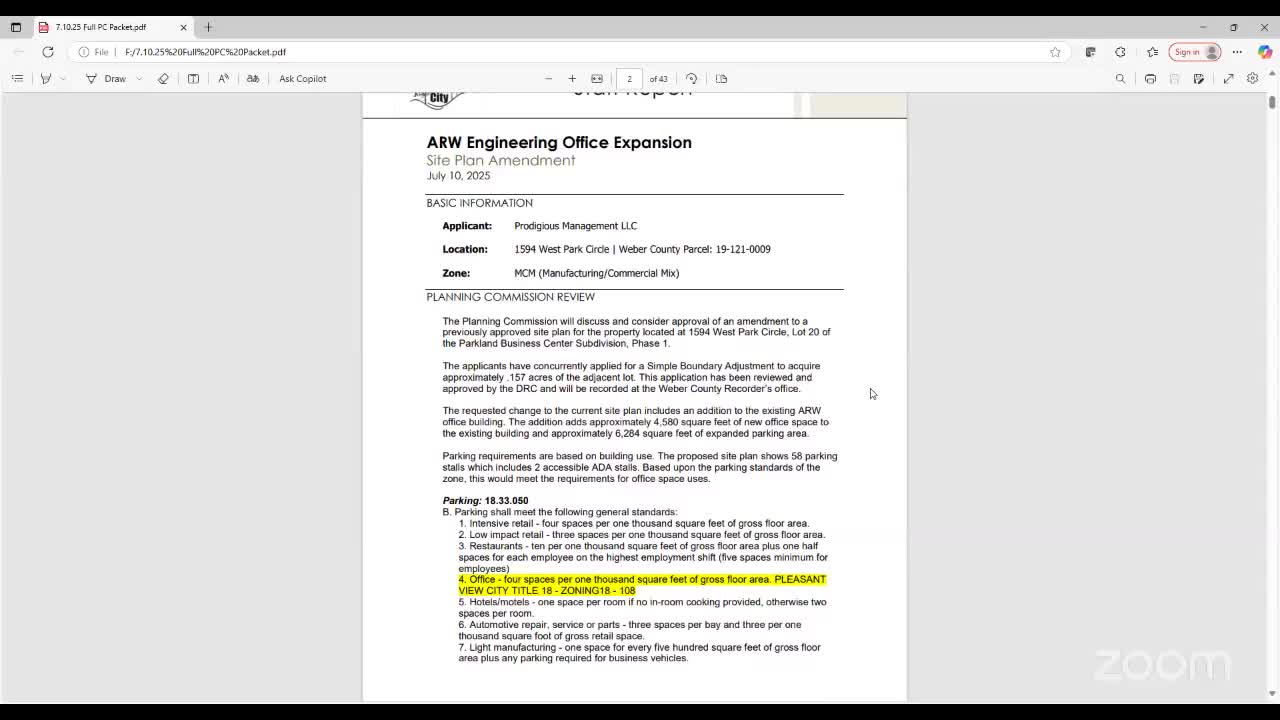Click the MCM (Manufacturing/Commercial Mix) zone text
1280x720 pixels.
click(596, 273)
